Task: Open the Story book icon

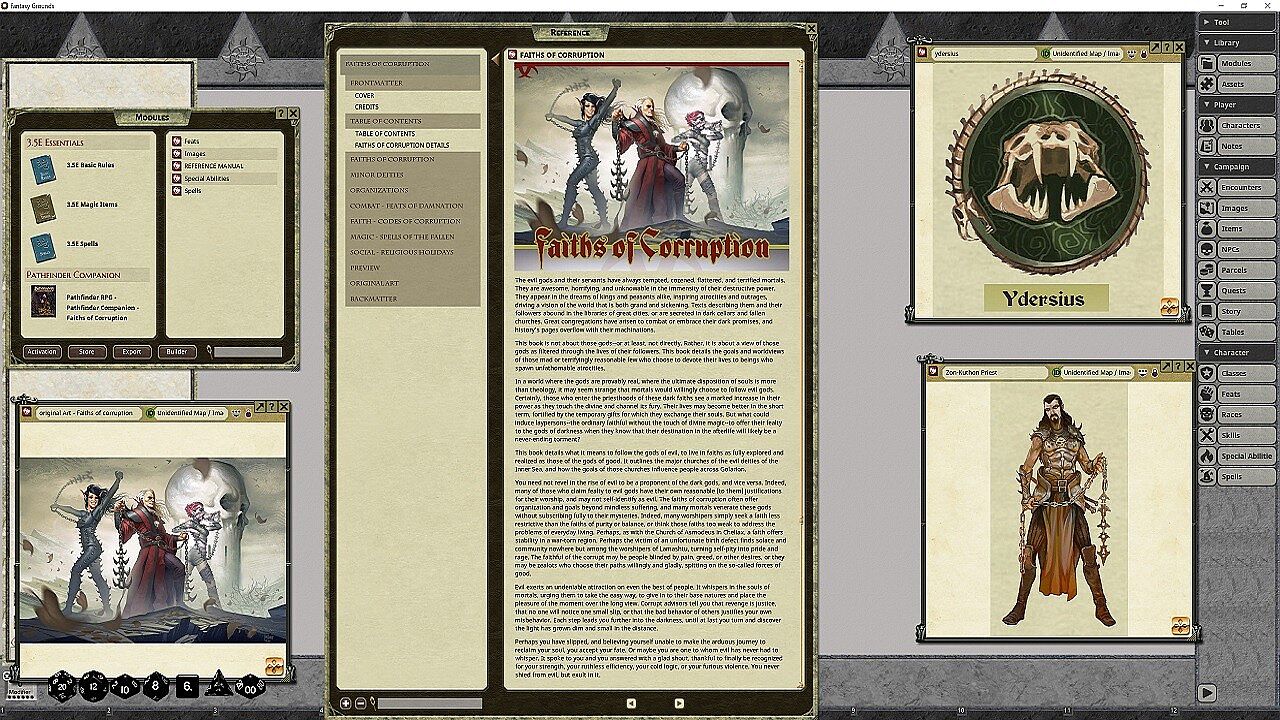Action: 1207,311
